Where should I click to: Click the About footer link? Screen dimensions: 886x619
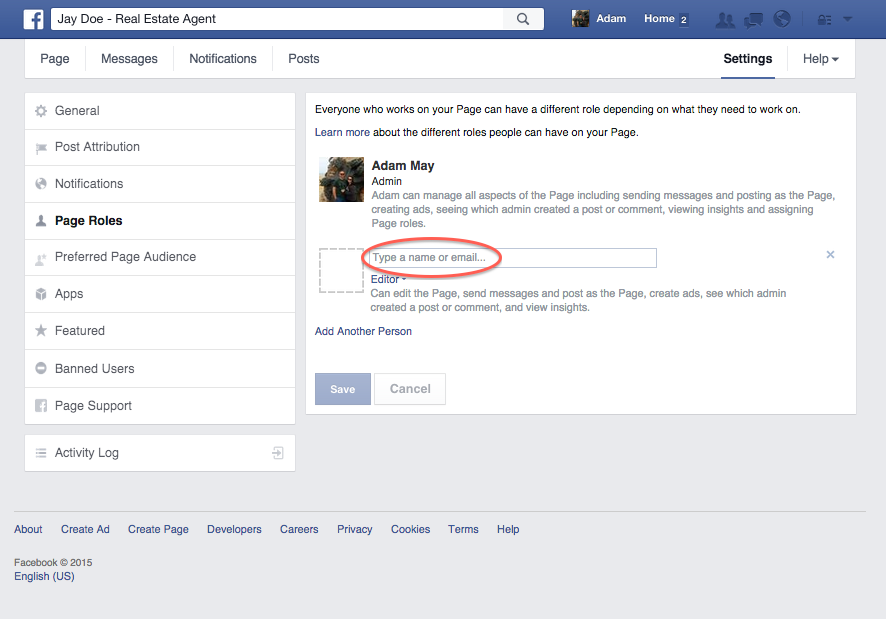tap(28, 529)
